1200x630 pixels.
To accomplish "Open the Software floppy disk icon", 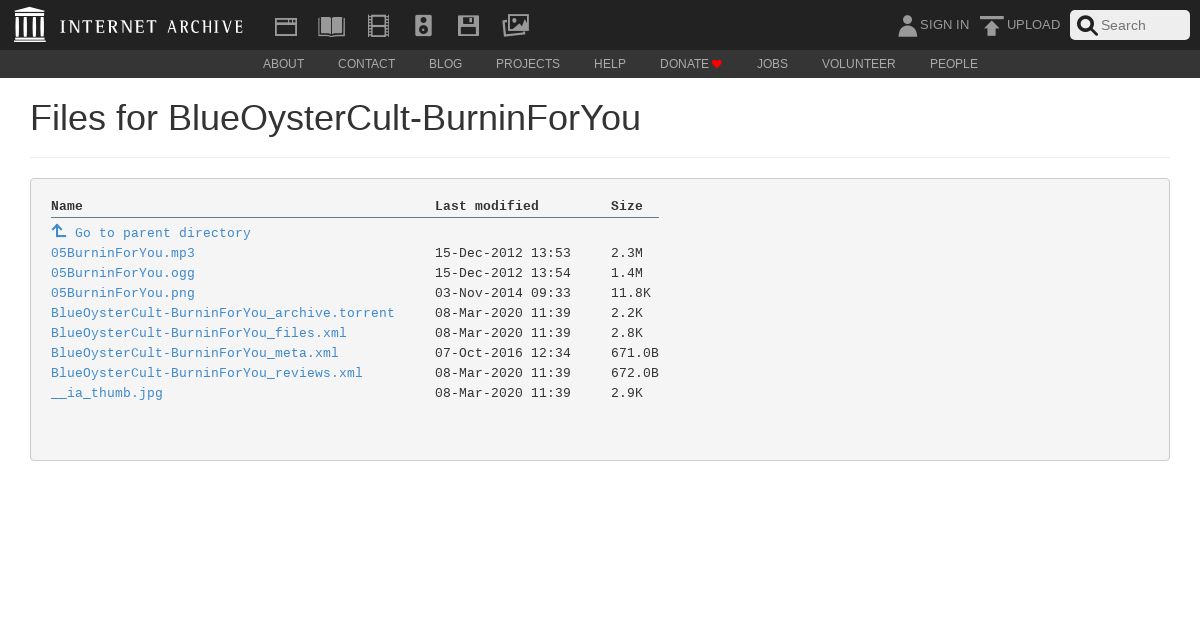I will tap(468, 26).
